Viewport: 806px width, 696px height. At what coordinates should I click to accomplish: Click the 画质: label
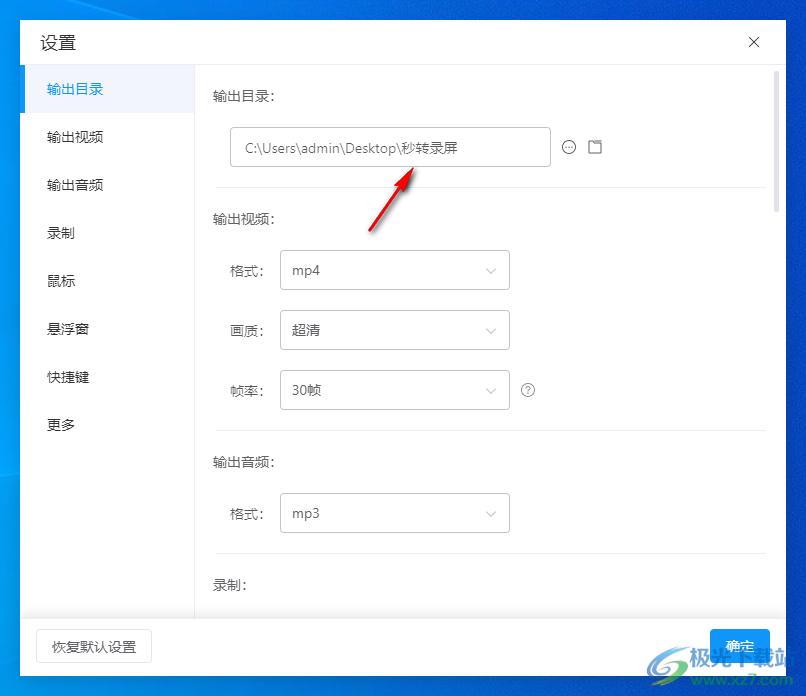point(247,331)
